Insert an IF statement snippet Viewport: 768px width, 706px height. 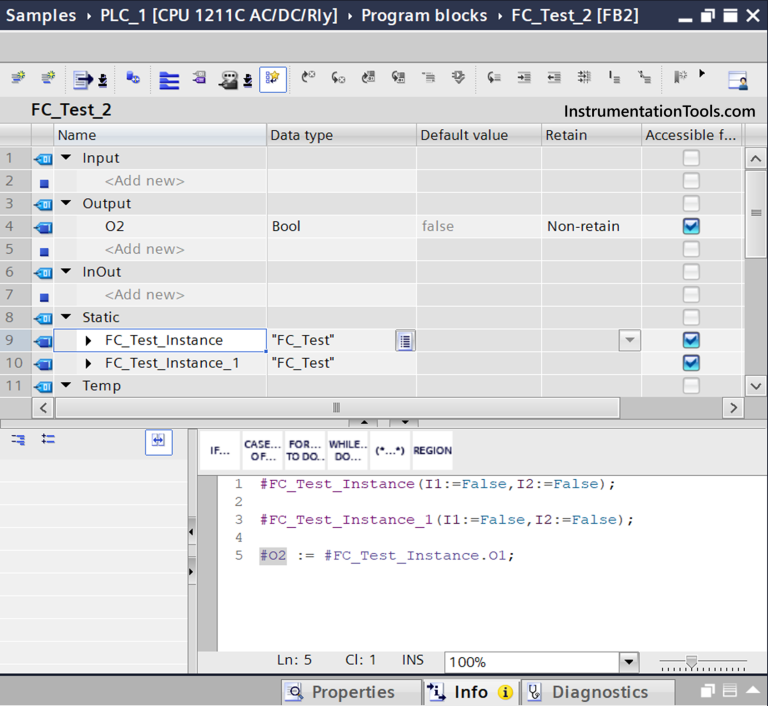click(220, 451)
